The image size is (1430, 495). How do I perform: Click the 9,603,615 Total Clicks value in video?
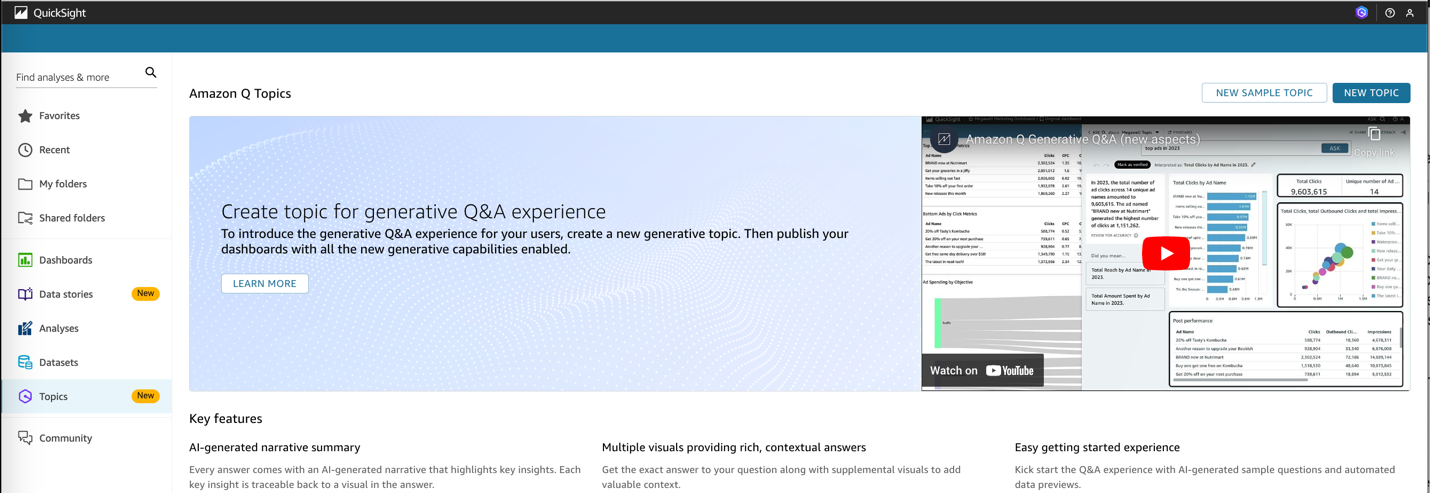(x=1309, y=191)
